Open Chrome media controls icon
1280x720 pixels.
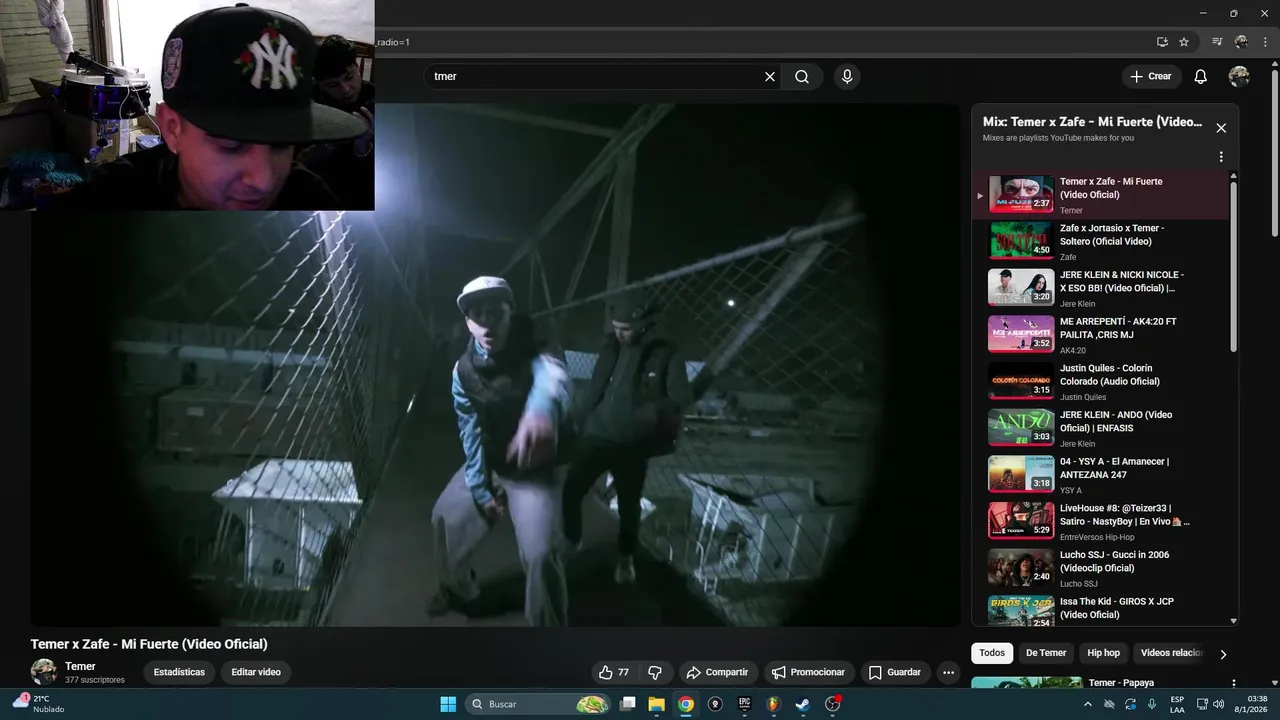1217,42
